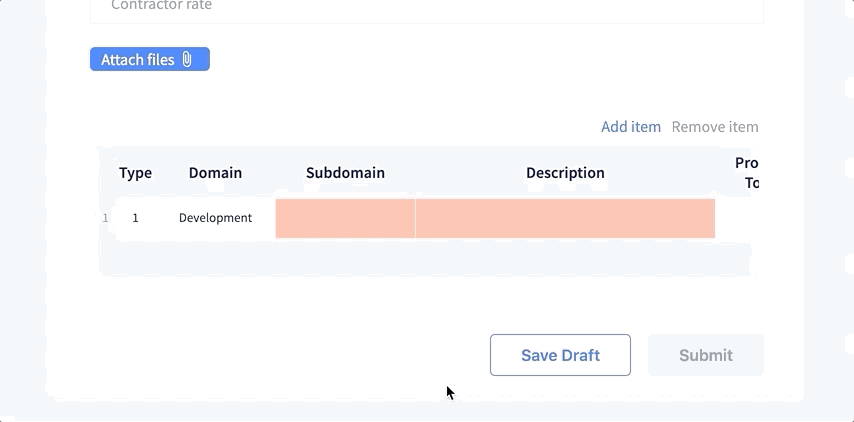Click the greyed-out Submit button
Screen dimensions: 854x422
(706, 355)
